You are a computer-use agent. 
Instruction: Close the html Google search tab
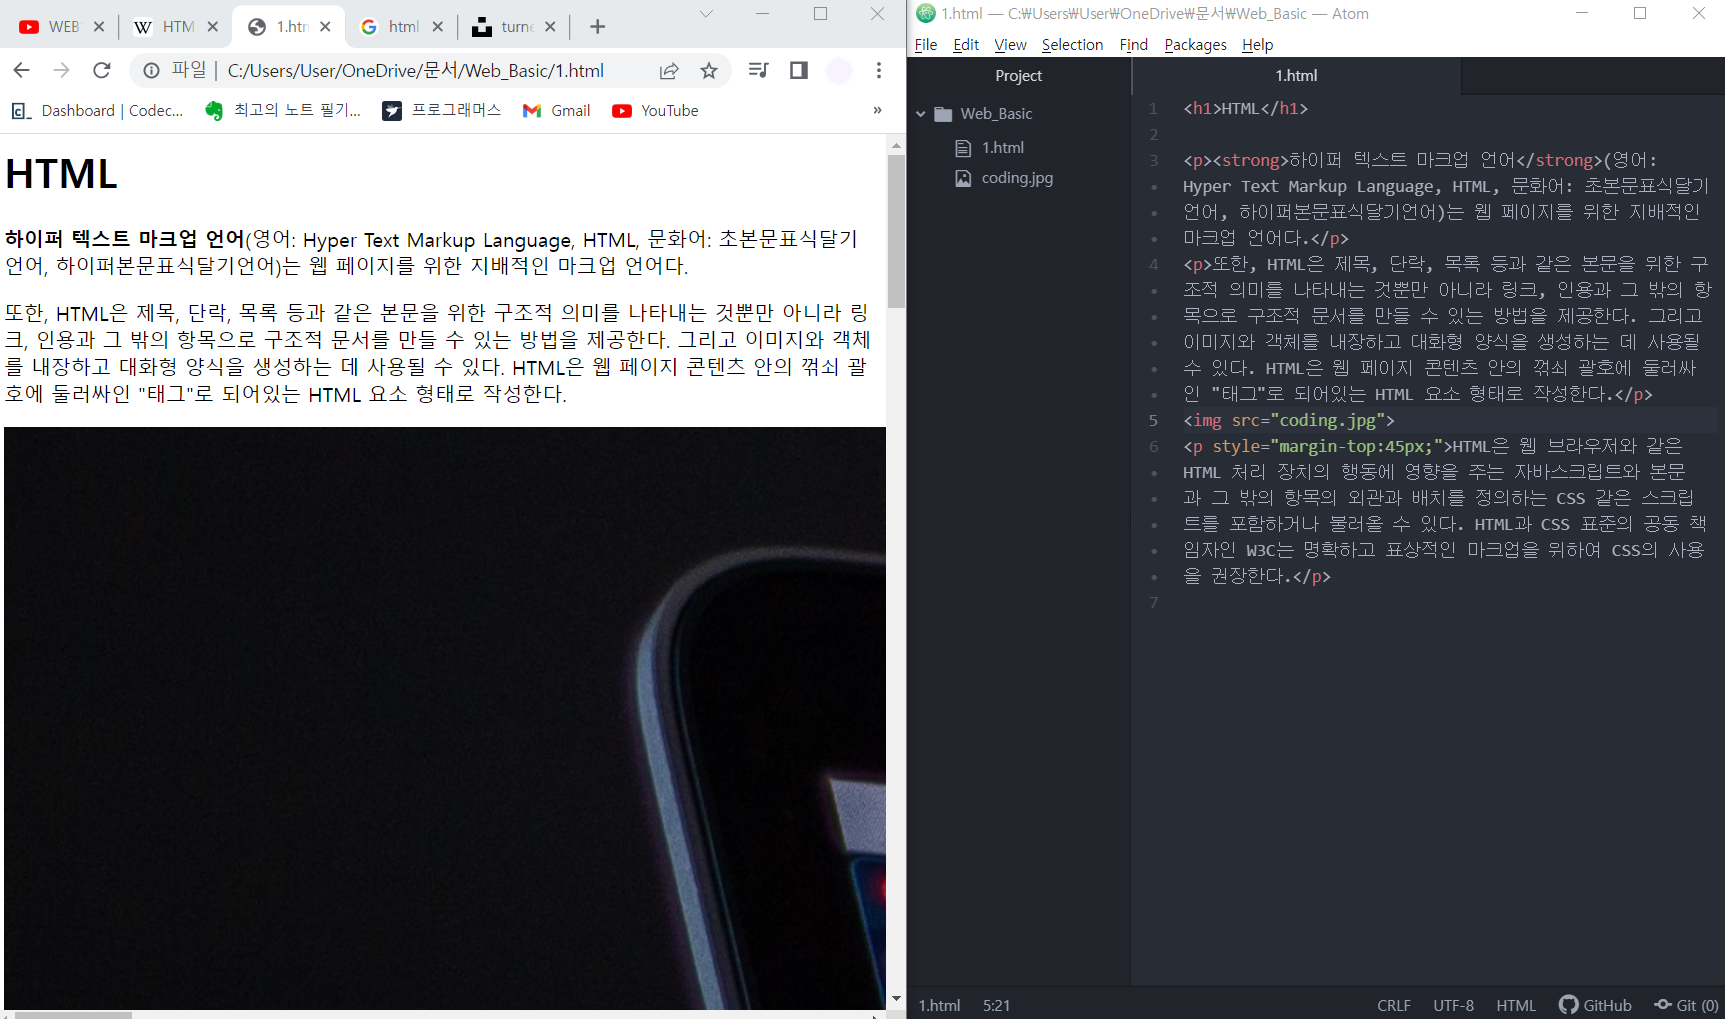pos(437,27)
